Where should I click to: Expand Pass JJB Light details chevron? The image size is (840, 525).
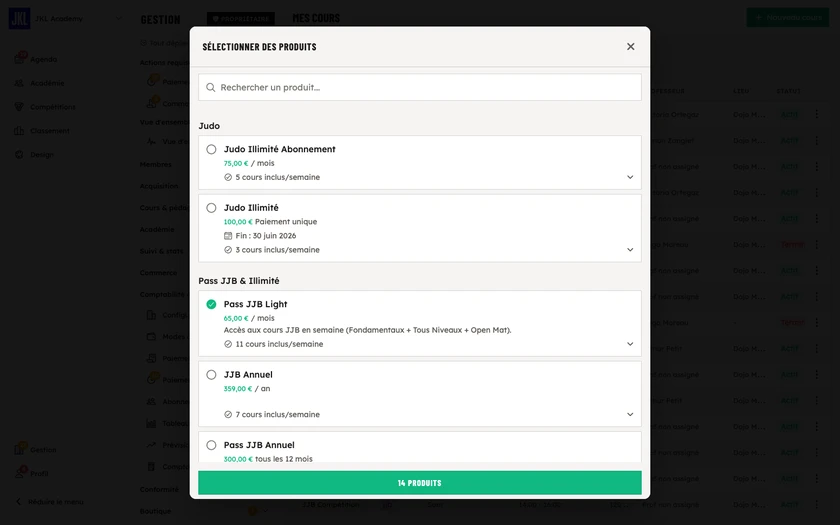pyautogui.click(x=630, y=344)
